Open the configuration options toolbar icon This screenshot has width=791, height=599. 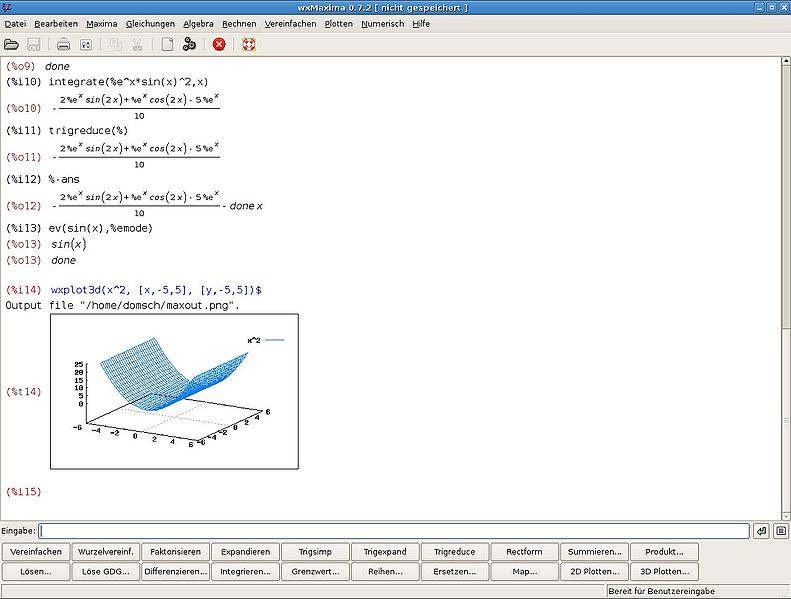pyautogui.click(x=86, y=44)
